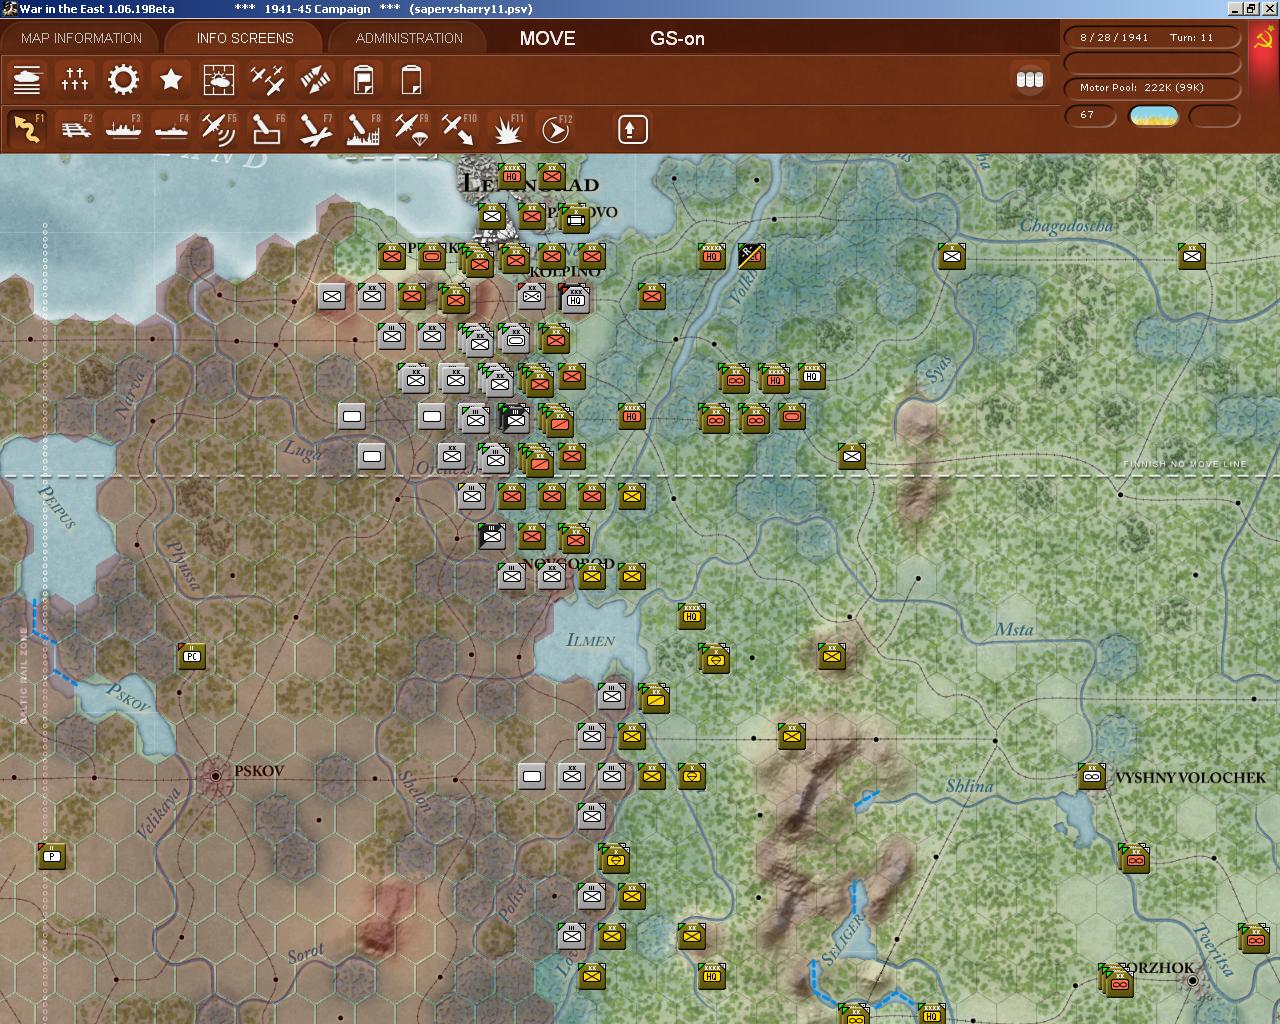
Task: Select F2 rail mode
Action: pyautogui.click(x=75, y=129)
